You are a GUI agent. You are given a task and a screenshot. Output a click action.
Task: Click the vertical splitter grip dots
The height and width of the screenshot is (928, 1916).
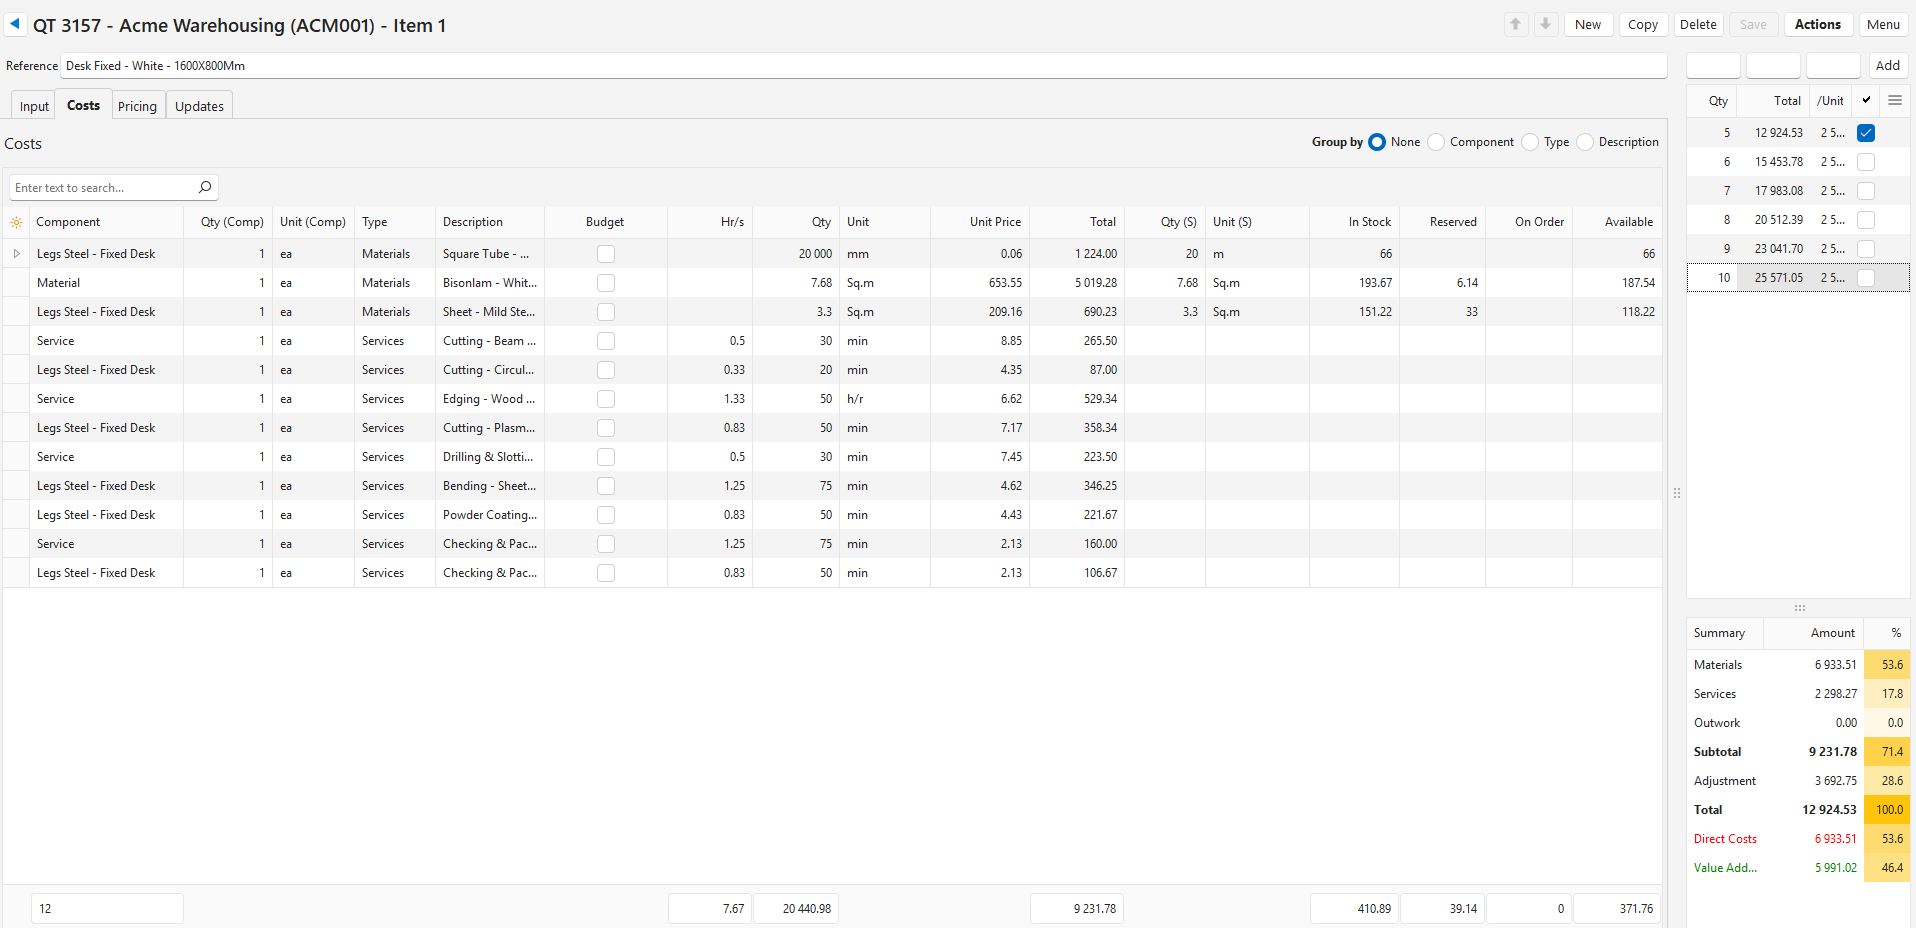[1676, 493]
